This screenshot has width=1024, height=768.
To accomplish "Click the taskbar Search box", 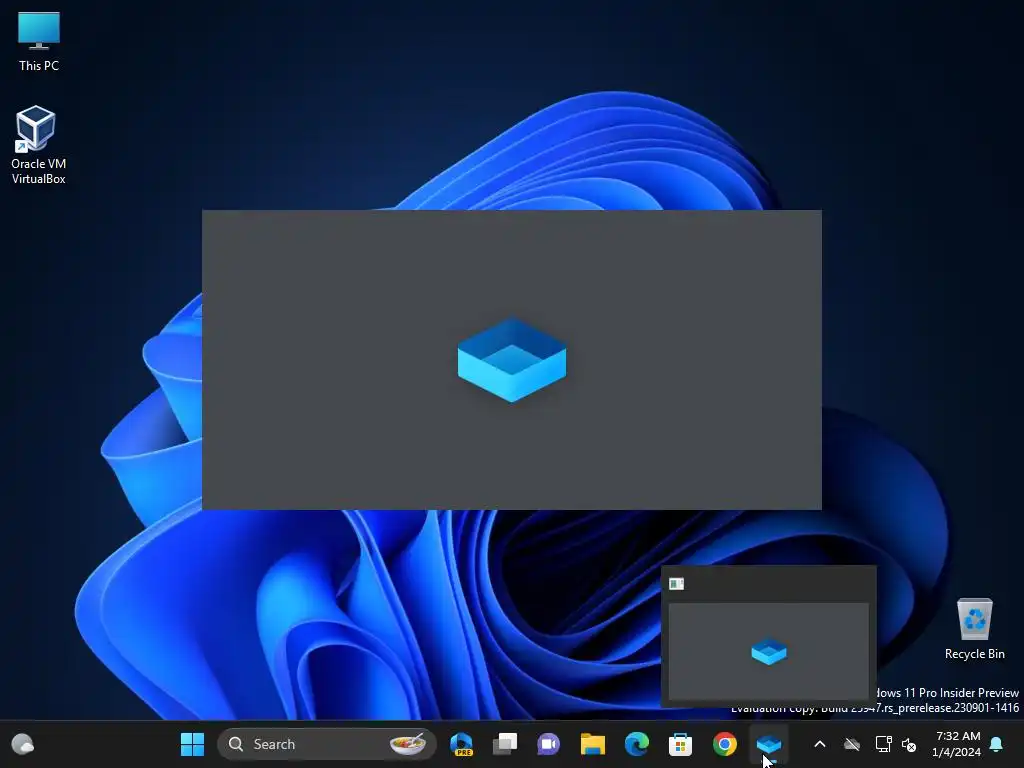I will pyautogui.click(x=326, y=744).
